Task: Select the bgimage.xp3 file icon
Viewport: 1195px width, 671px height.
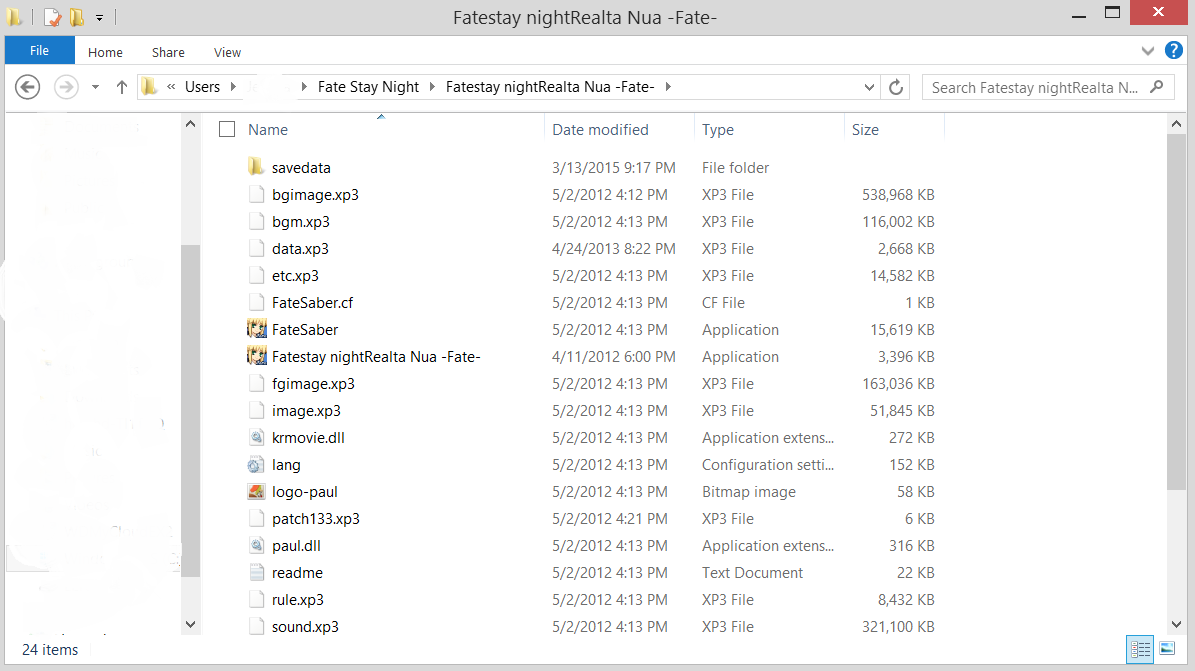Action: pyautogui.click(x=257, y=194)
